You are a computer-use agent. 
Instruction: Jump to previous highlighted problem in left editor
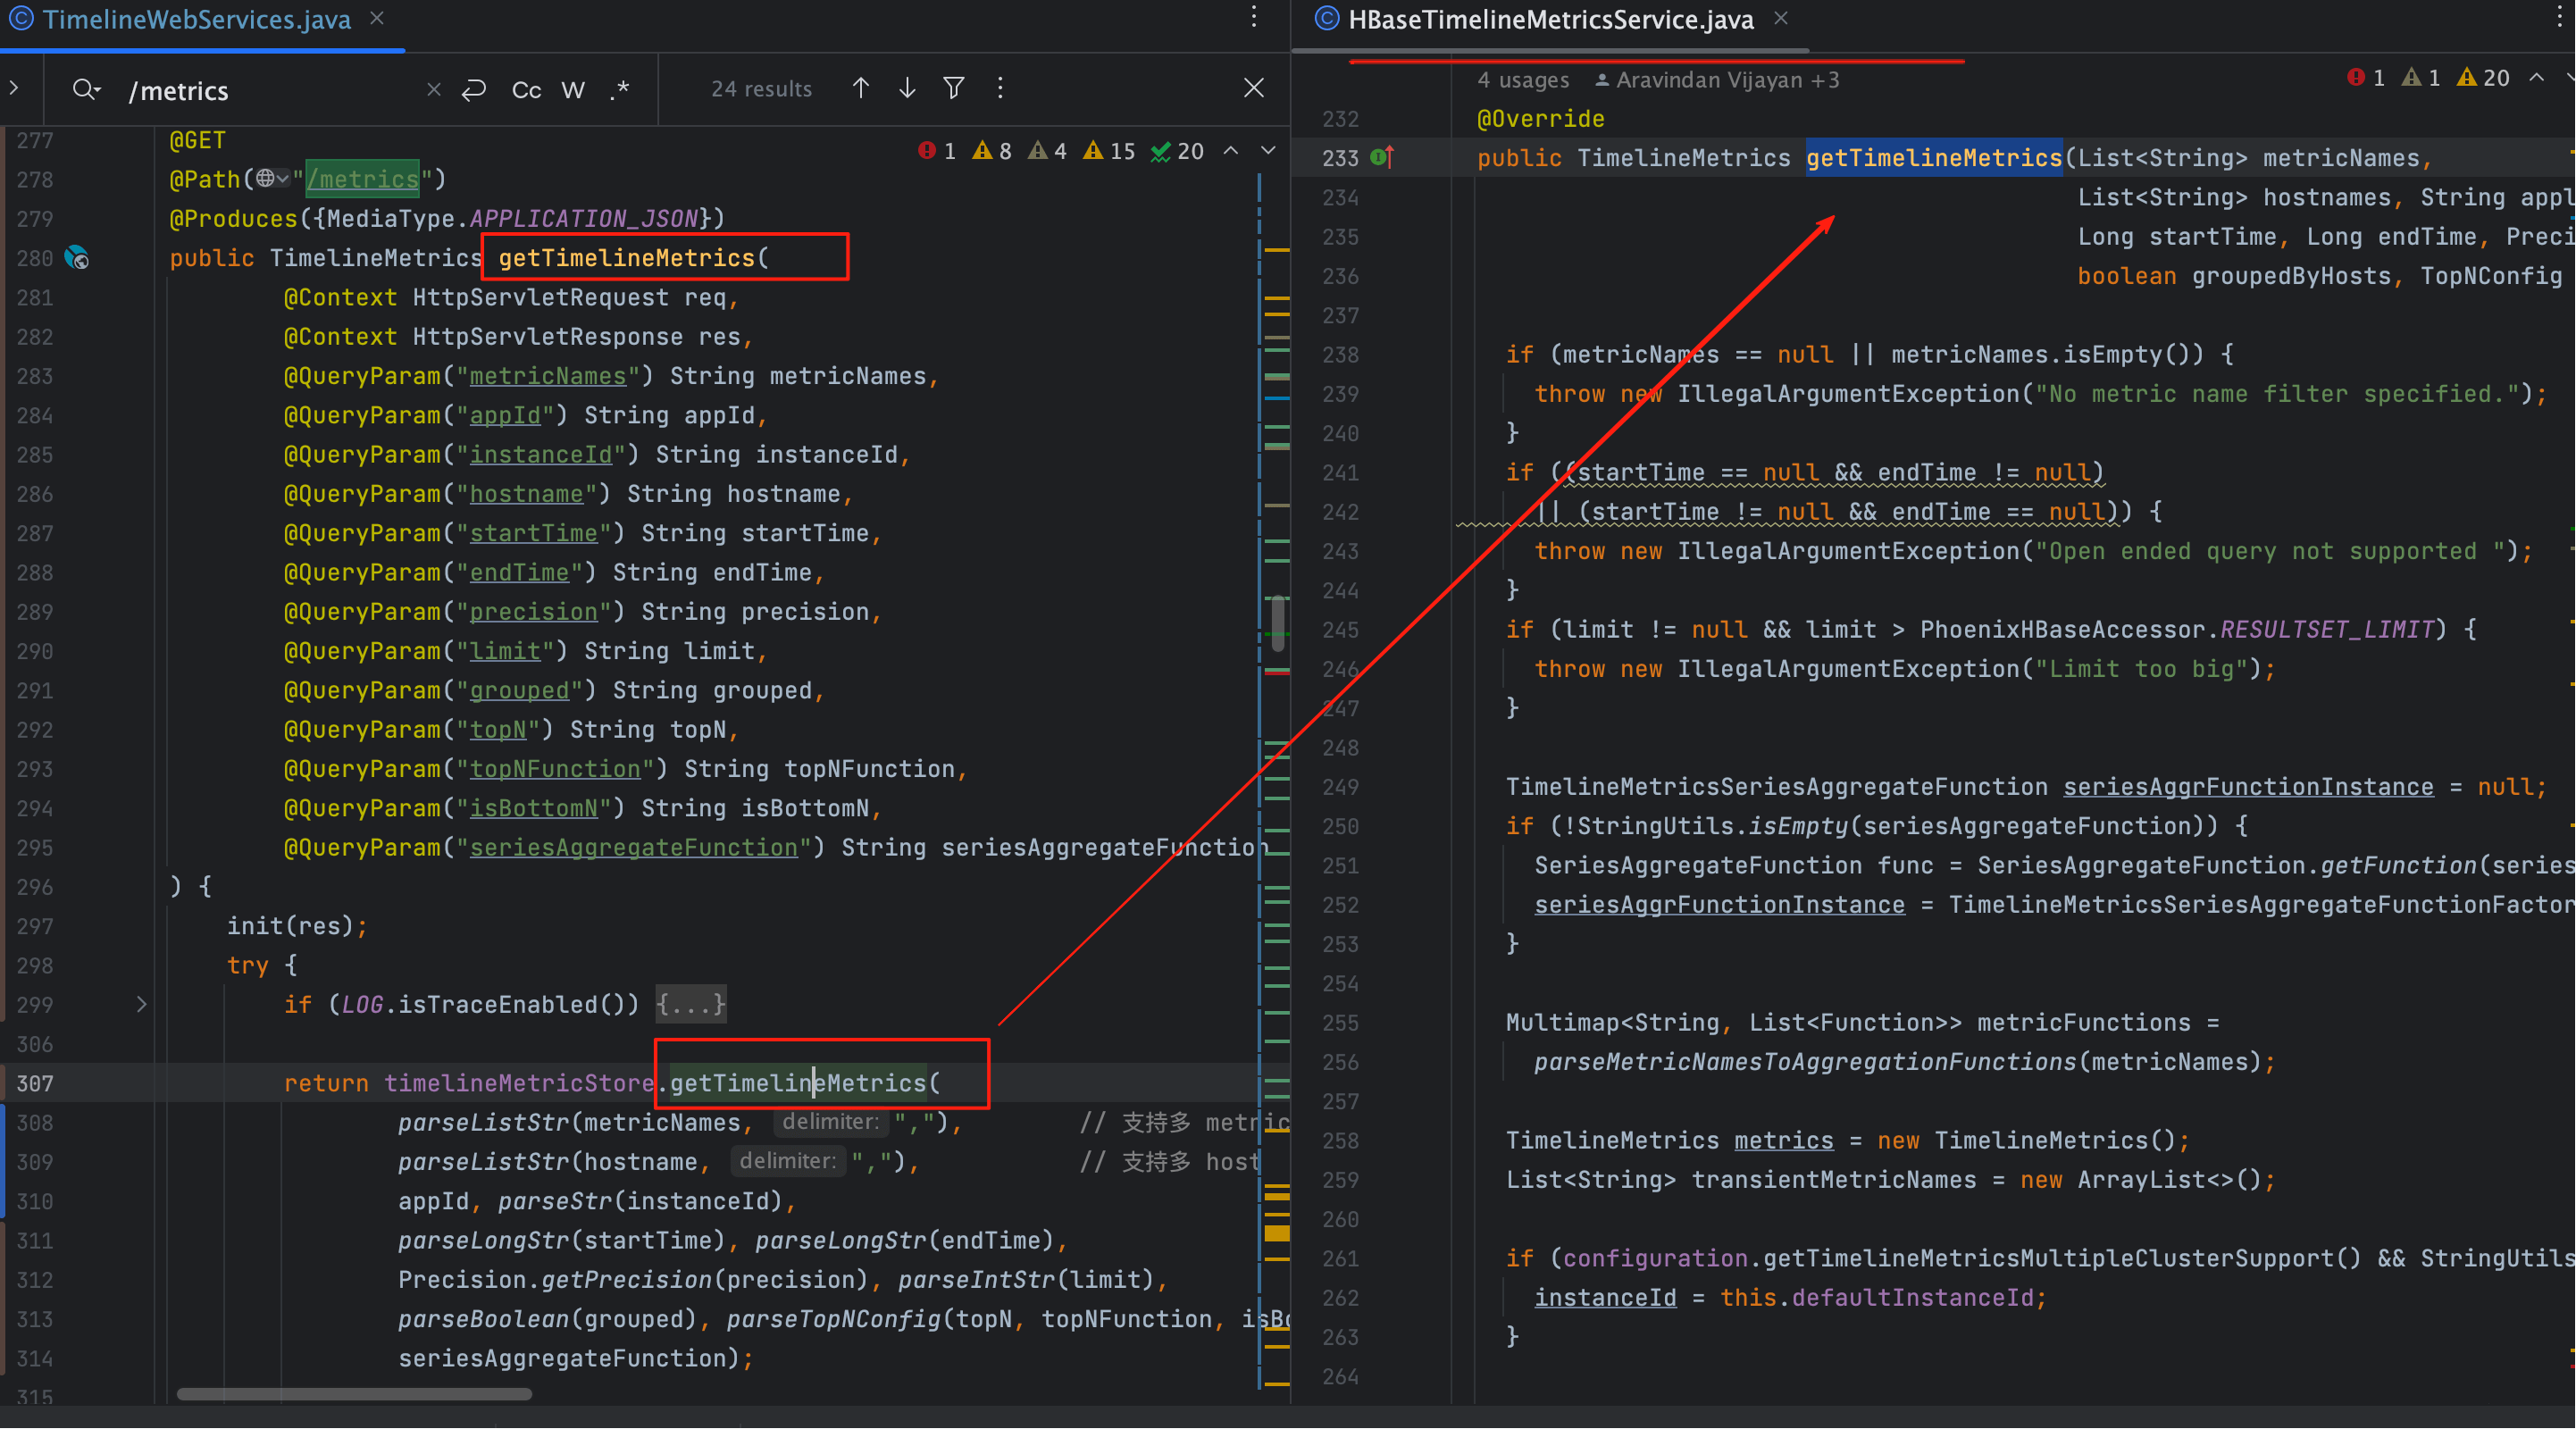[1231, 151]
